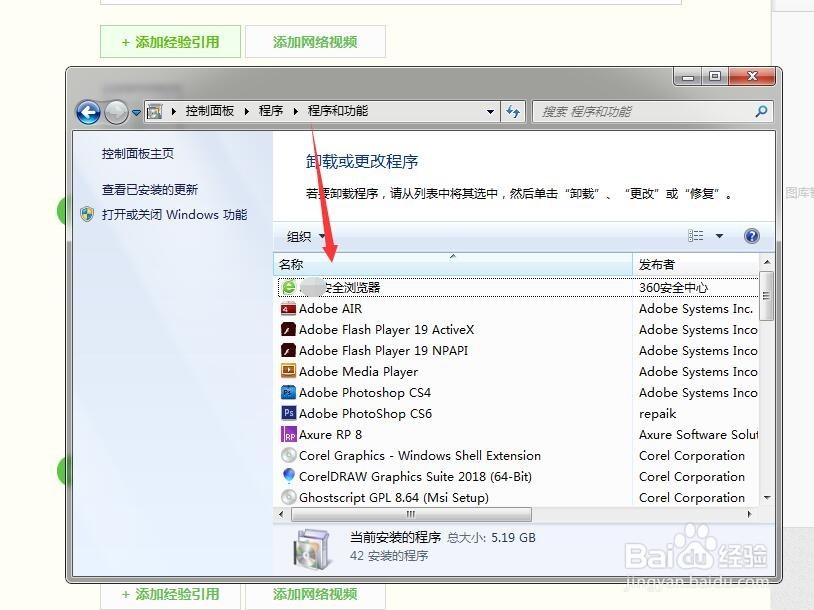814x610 pixels.
Task: Open the address bar history dropdown
Action: click(x=490, y=112)
